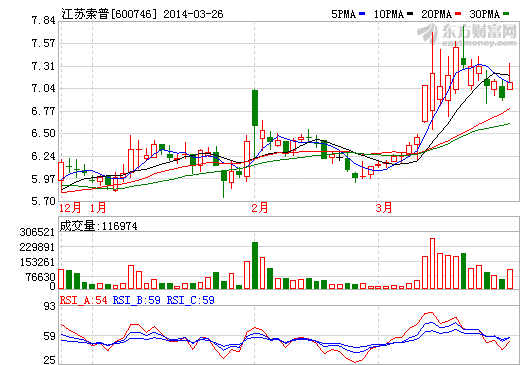Viewport: 520px width, 365px height.
Task: Click the 153261 volume axis label
Action: pyautogui.click(x=37, y=262)
